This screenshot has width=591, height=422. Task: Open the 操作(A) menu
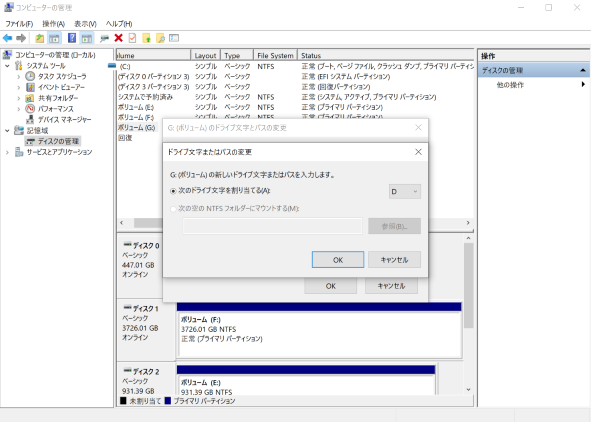(x=54, y=24)
